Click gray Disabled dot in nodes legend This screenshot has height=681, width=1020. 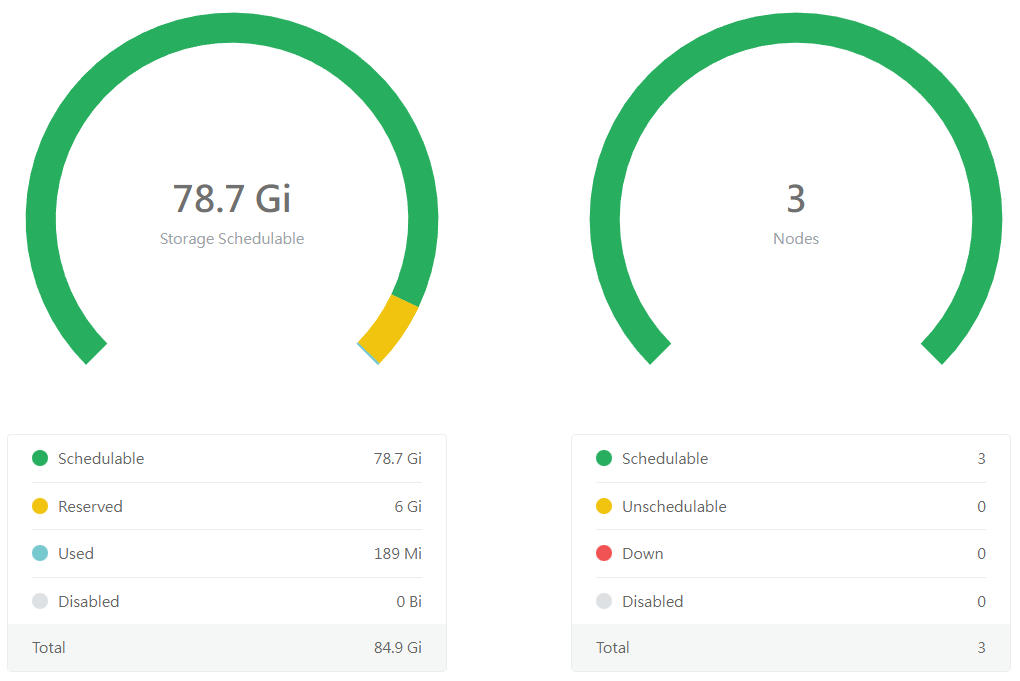pyautogui.click(x=604, y=602)
